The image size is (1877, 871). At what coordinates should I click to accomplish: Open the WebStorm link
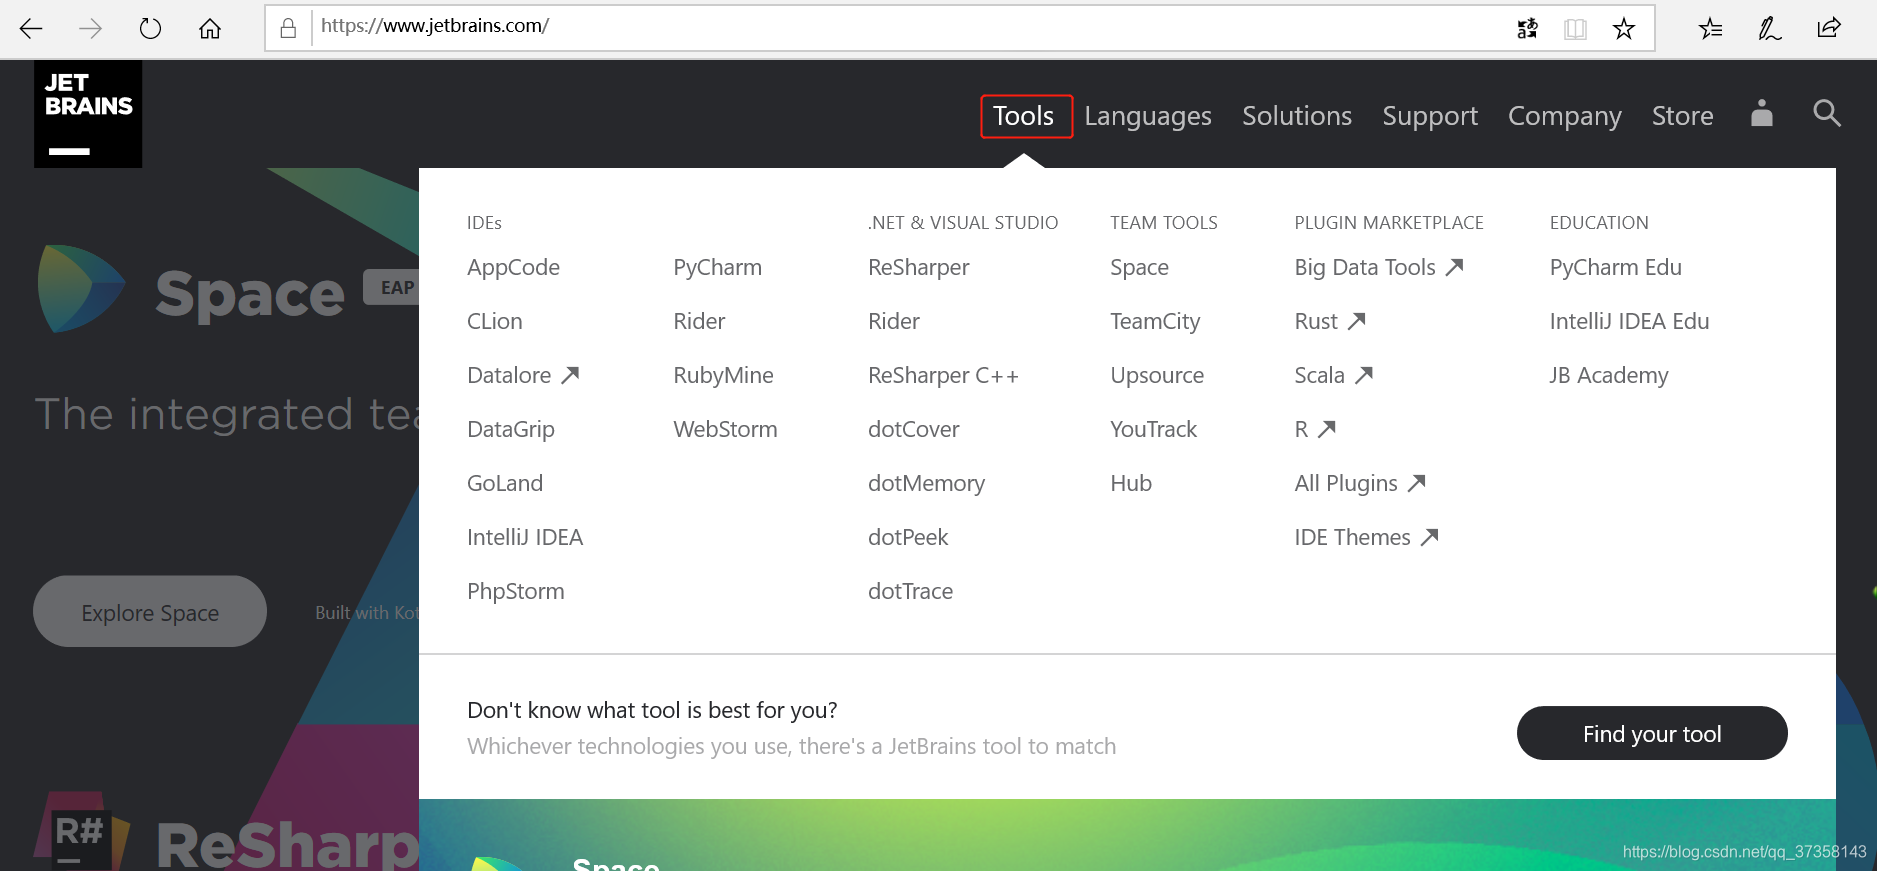[x=726, y=429]
